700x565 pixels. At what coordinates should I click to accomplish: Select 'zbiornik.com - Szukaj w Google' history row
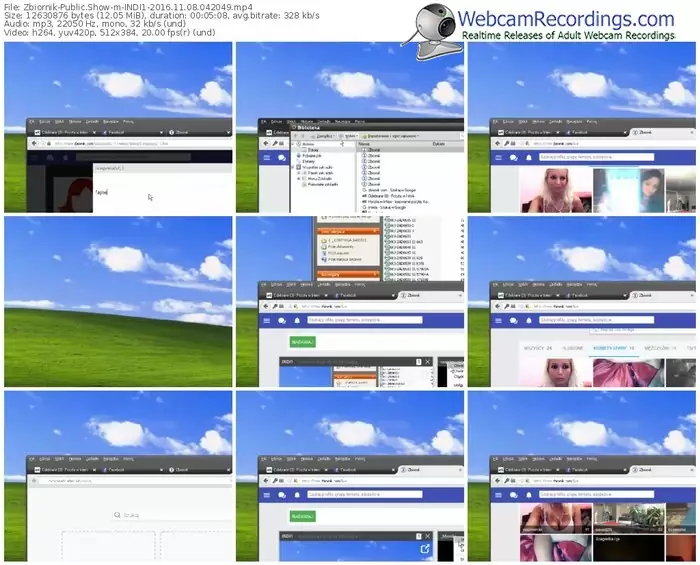(389, 190)
